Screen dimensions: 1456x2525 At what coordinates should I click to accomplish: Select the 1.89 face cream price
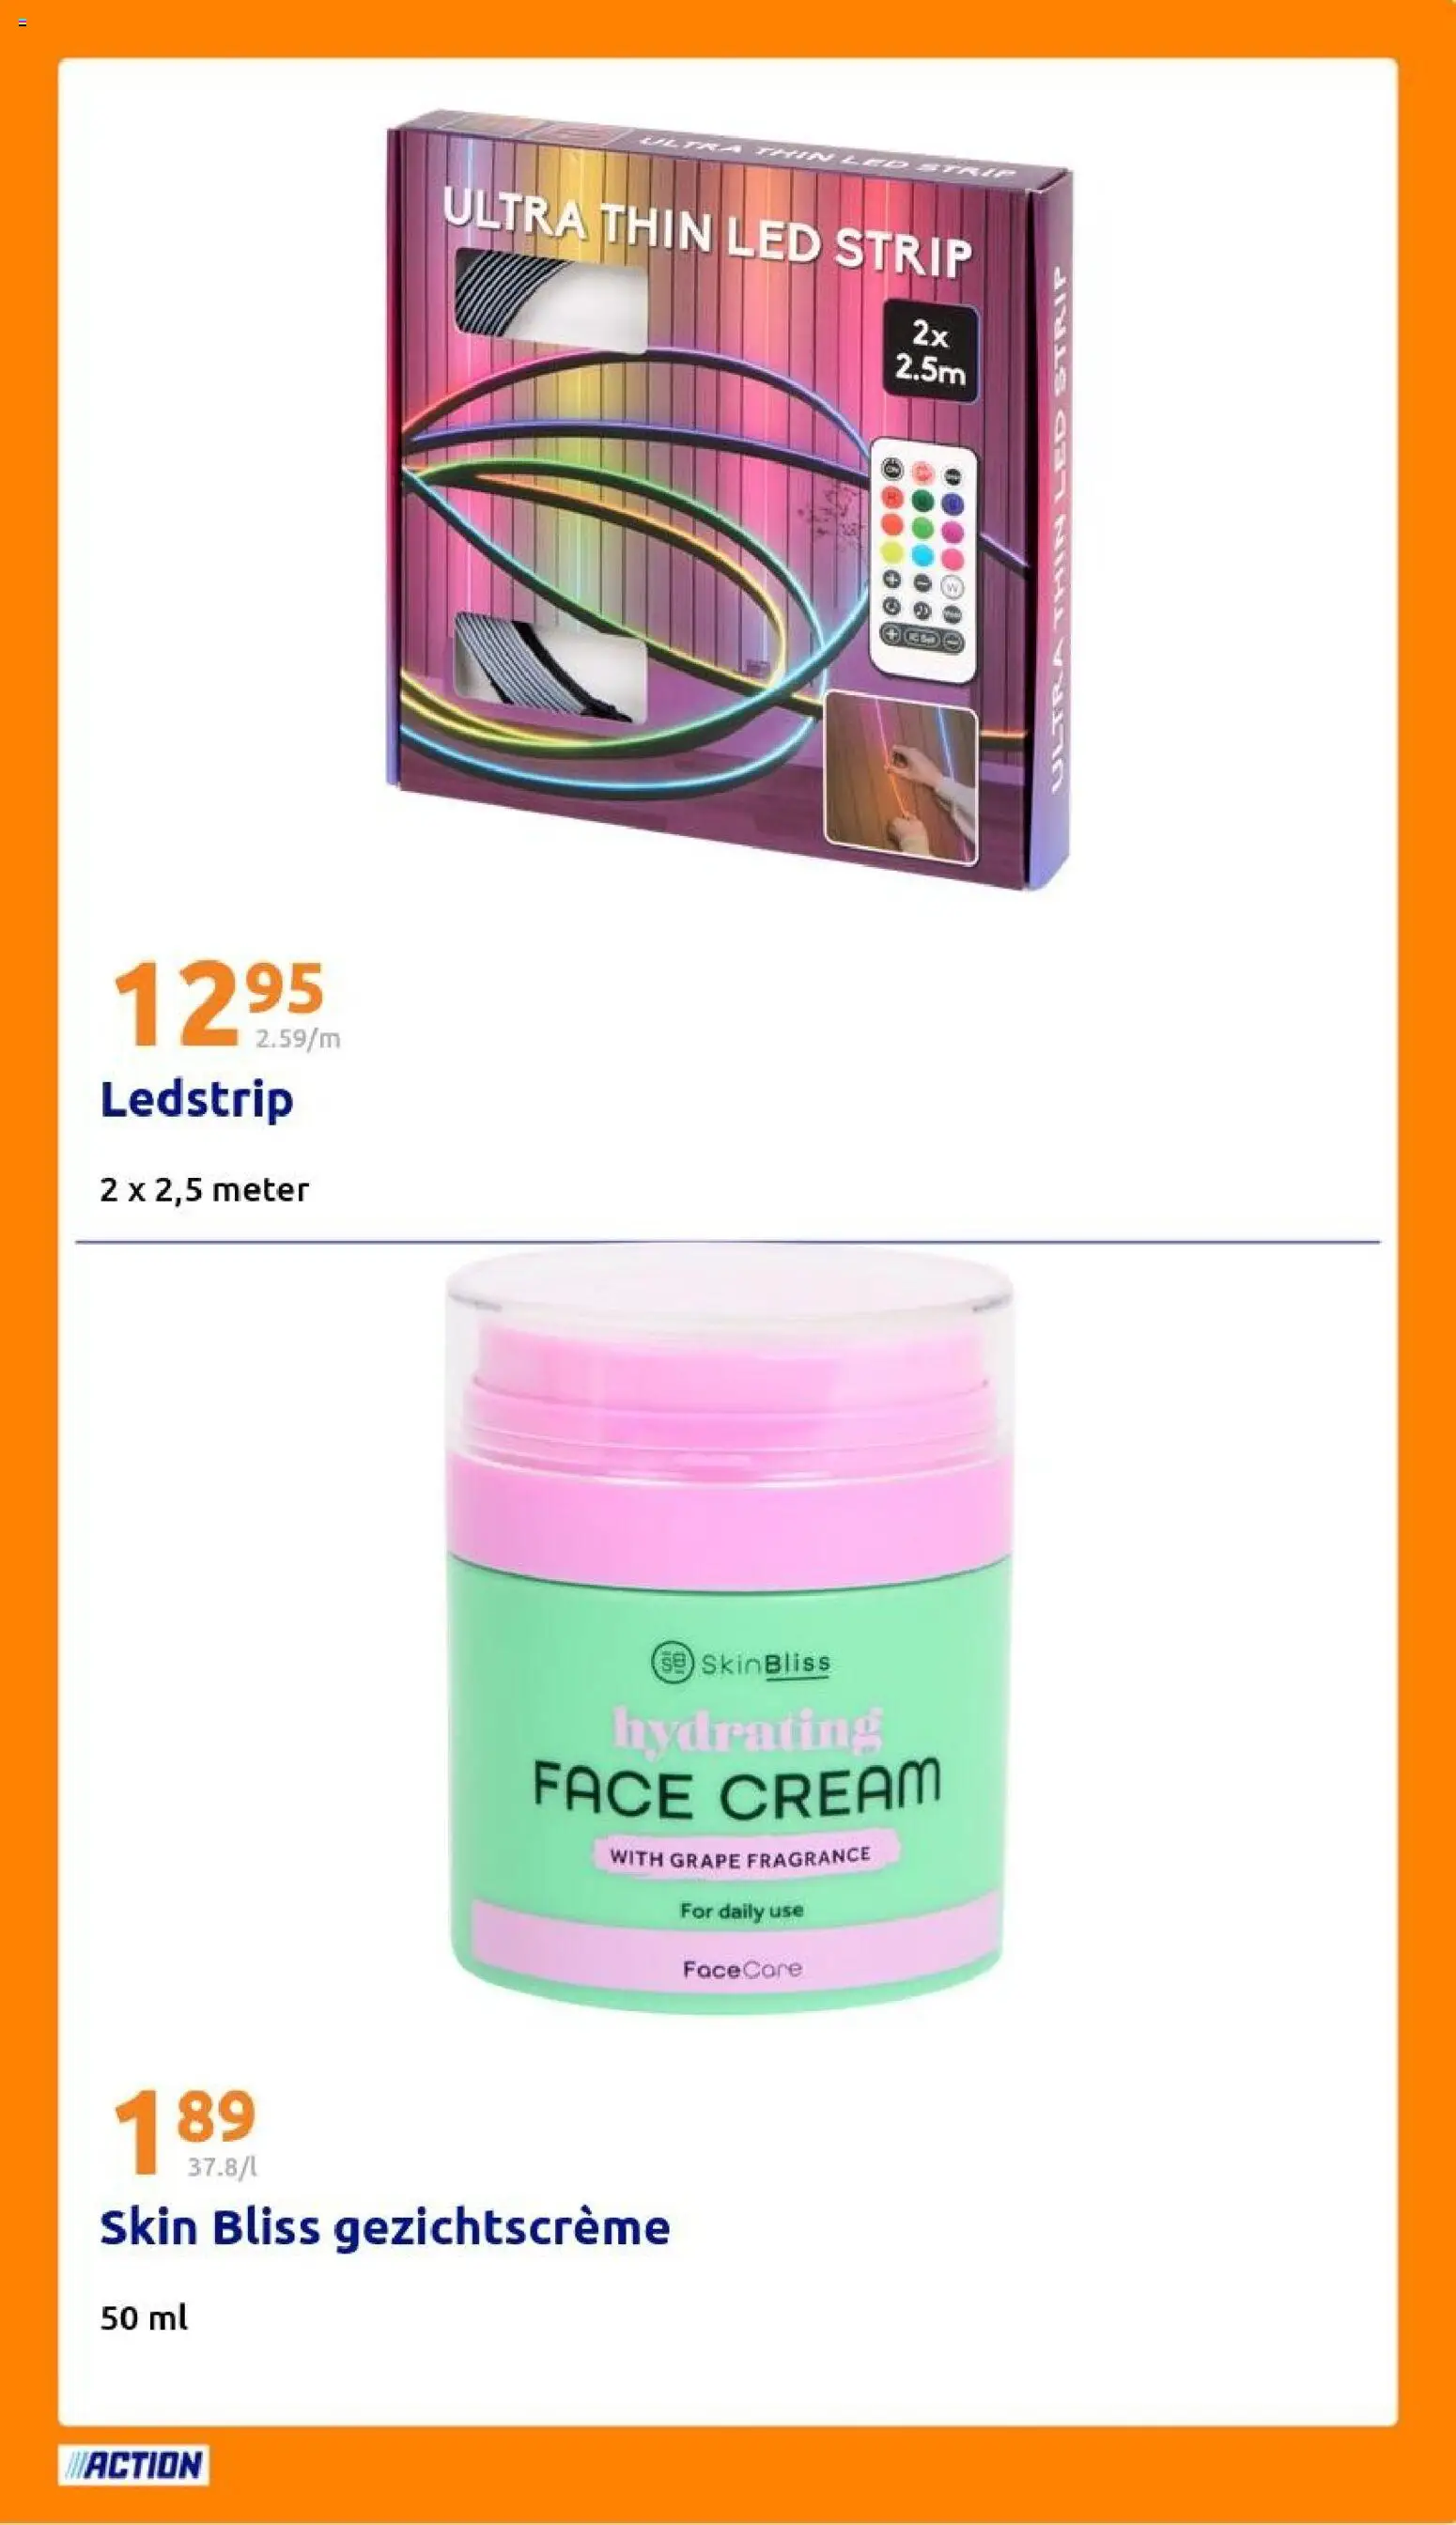click(185, 2131)
